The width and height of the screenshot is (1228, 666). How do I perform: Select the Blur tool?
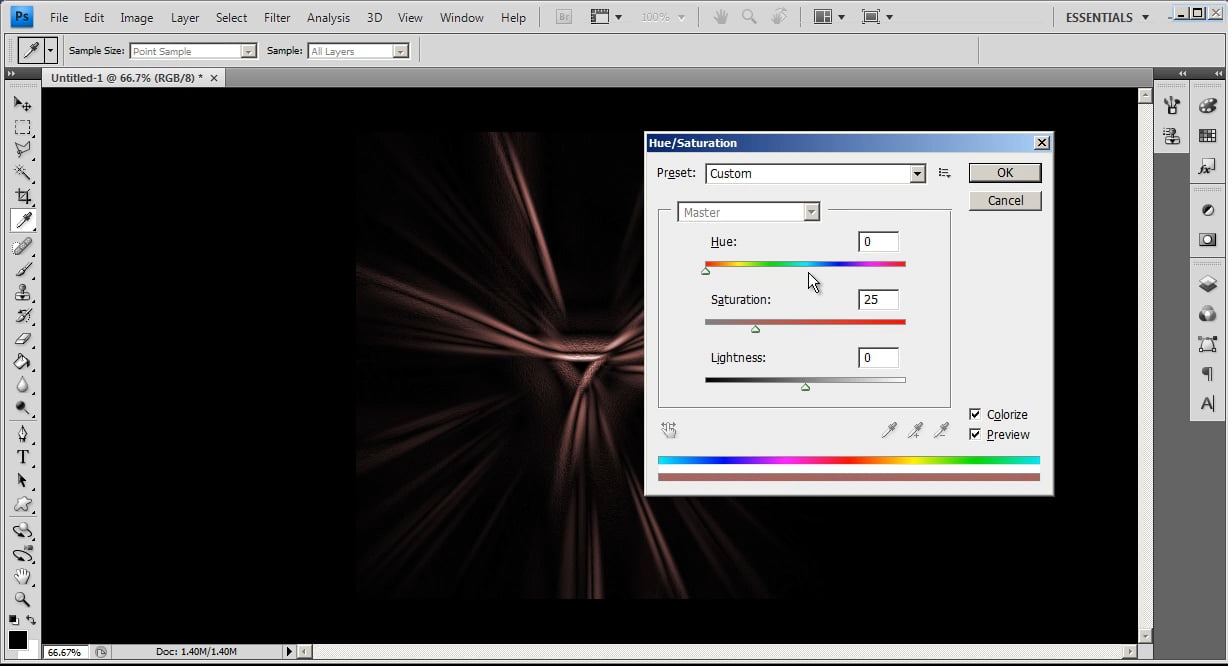click(x=22, y=385)
